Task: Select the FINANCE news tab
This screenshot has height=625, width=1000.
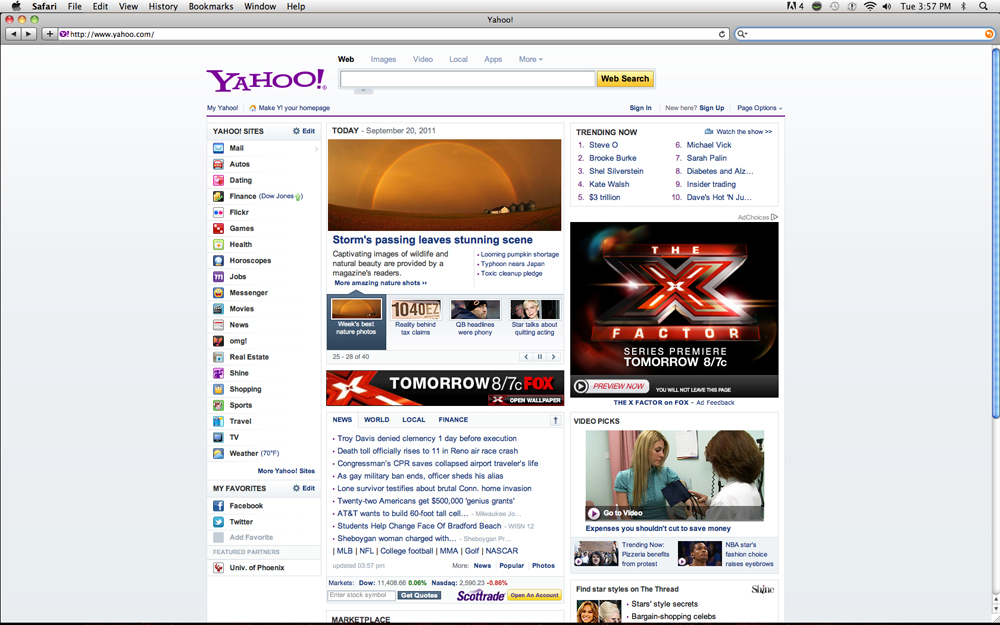Action: [x=453, y=420]
